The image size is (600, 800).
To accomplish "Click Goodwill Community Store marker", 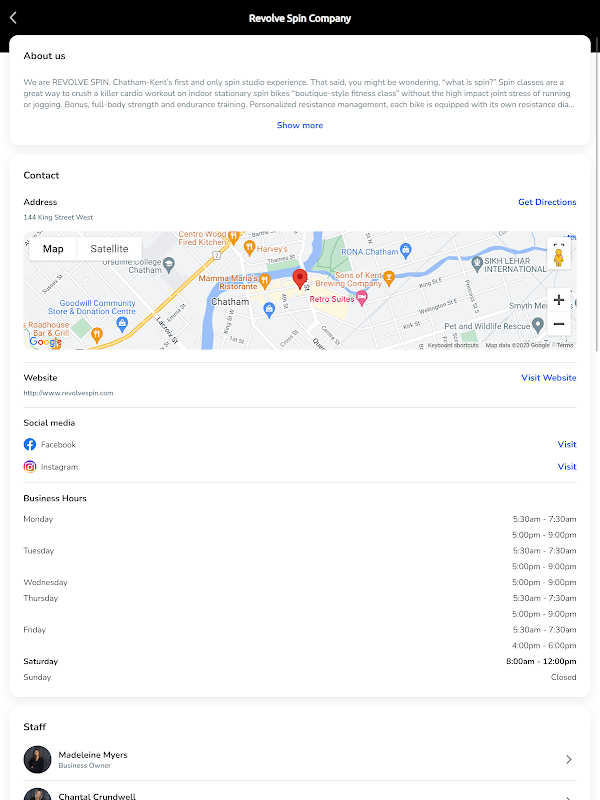I will coord(122,324).
